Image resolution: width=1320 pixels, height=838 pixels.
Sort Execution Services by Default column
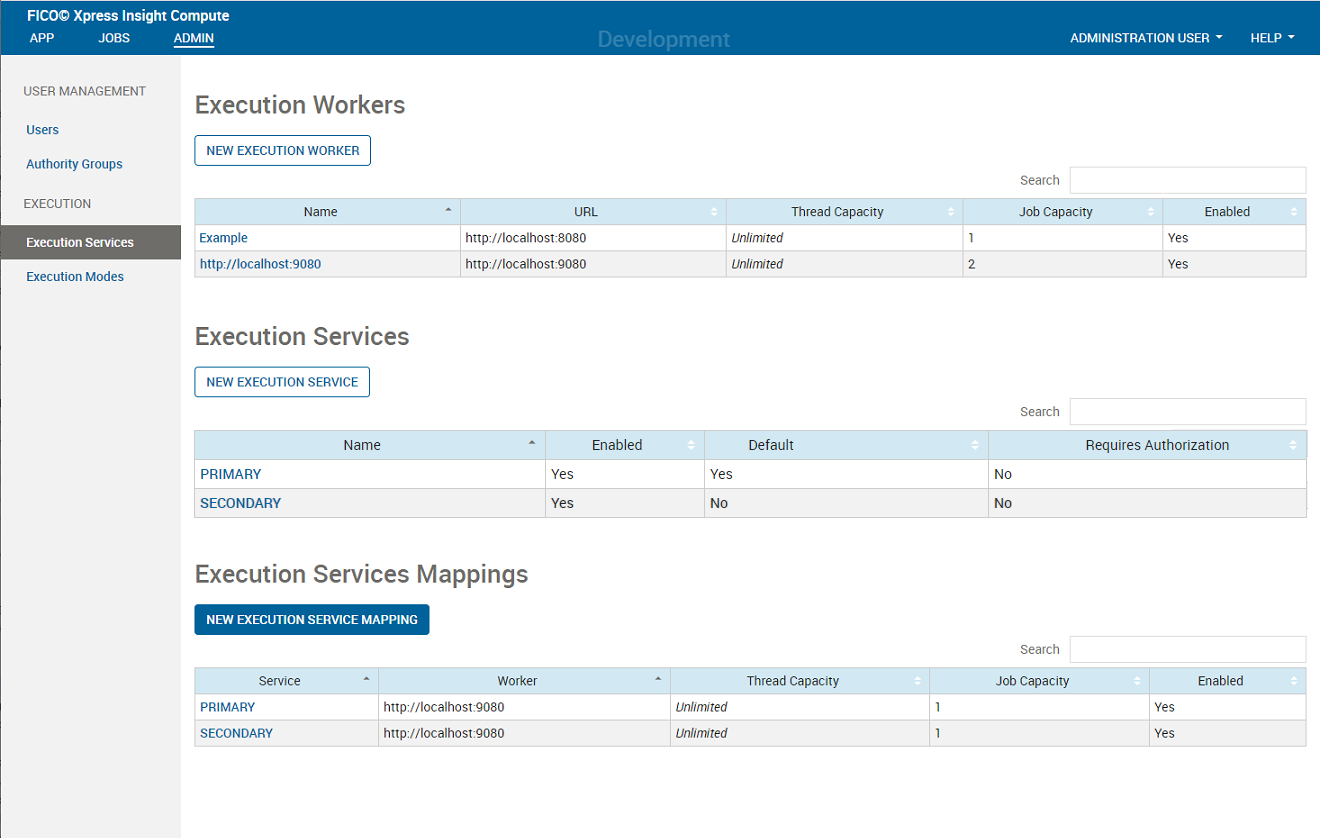[846, 445]
